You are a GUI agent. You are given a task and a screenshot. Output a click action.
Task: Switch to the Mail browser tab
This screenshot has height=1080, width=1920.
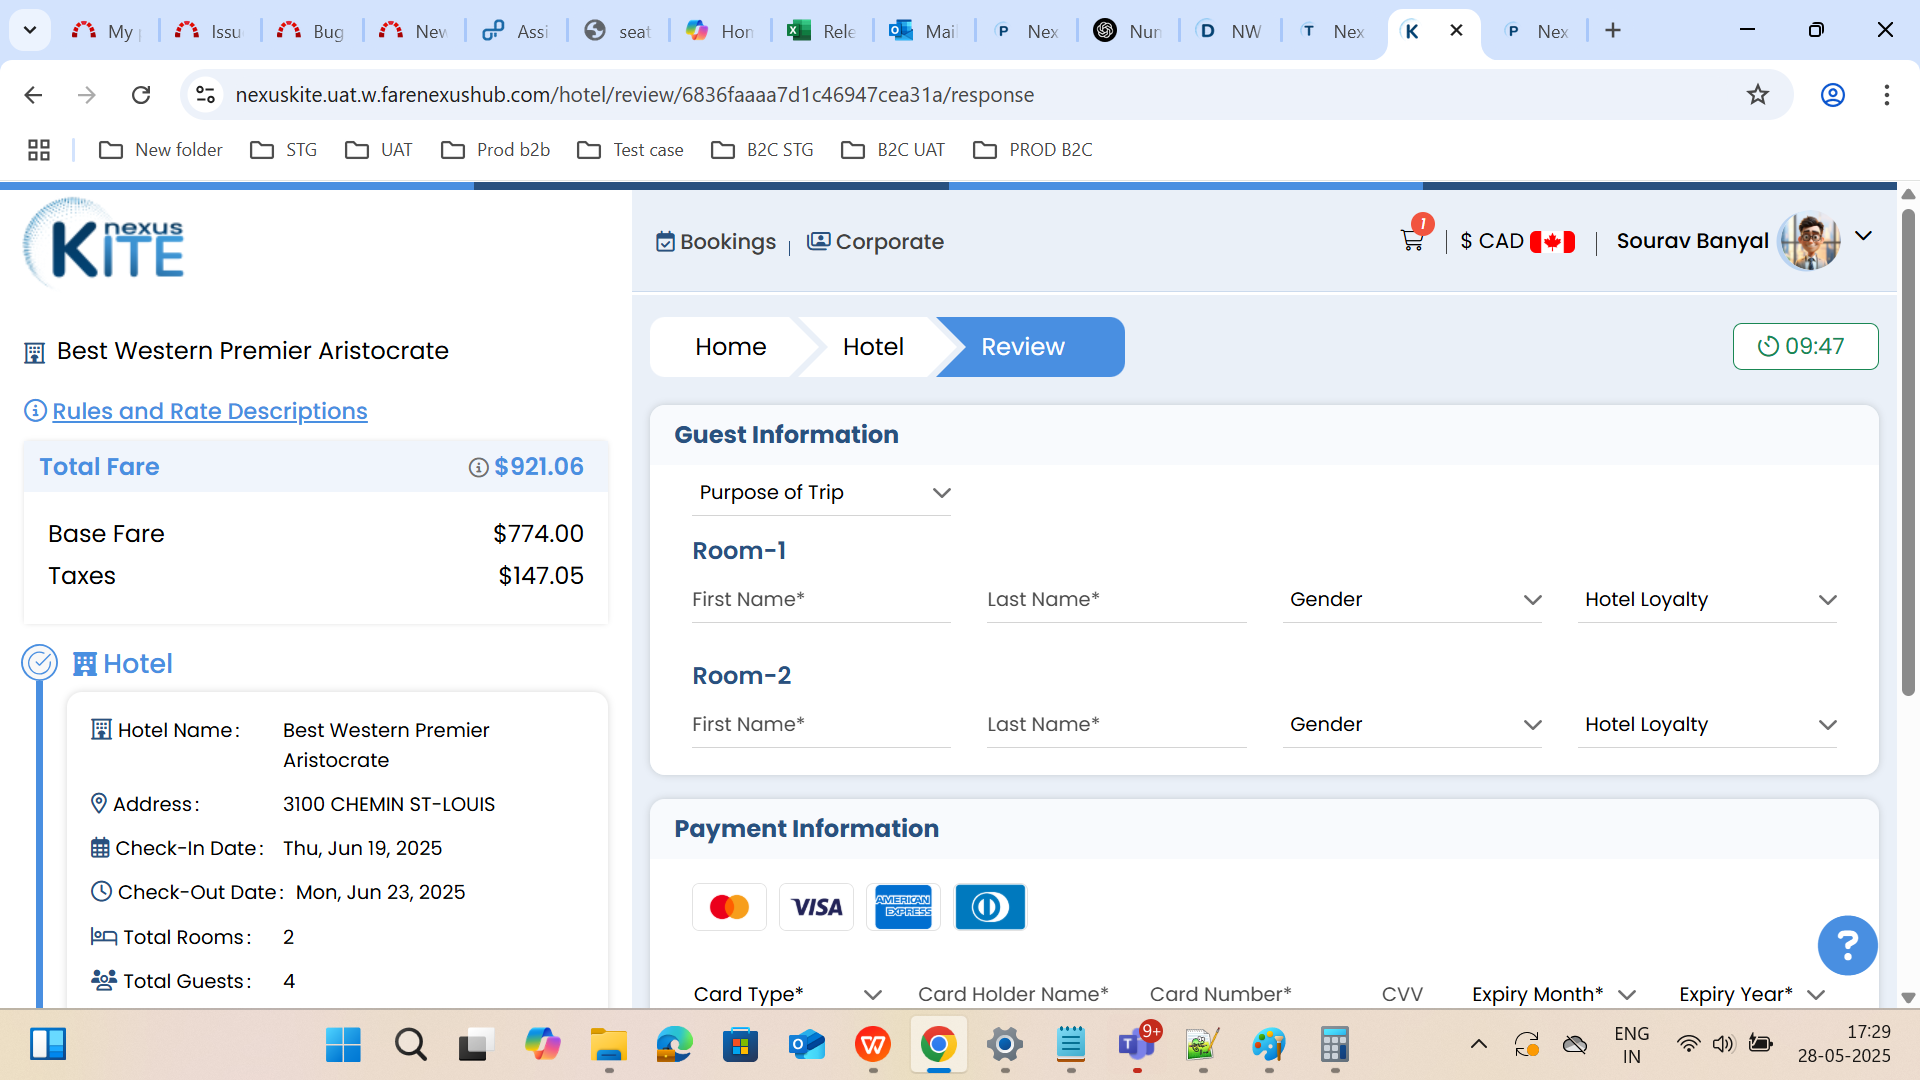pyautogui.click(x=922, y=31)
